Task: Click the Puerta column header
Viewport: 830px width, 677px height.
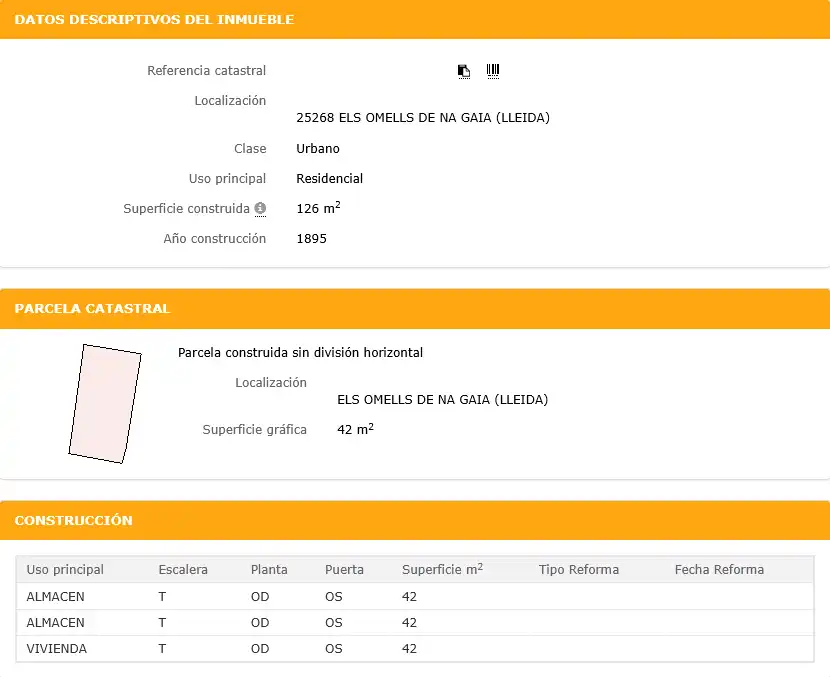Action: click(x=344, y=570)
